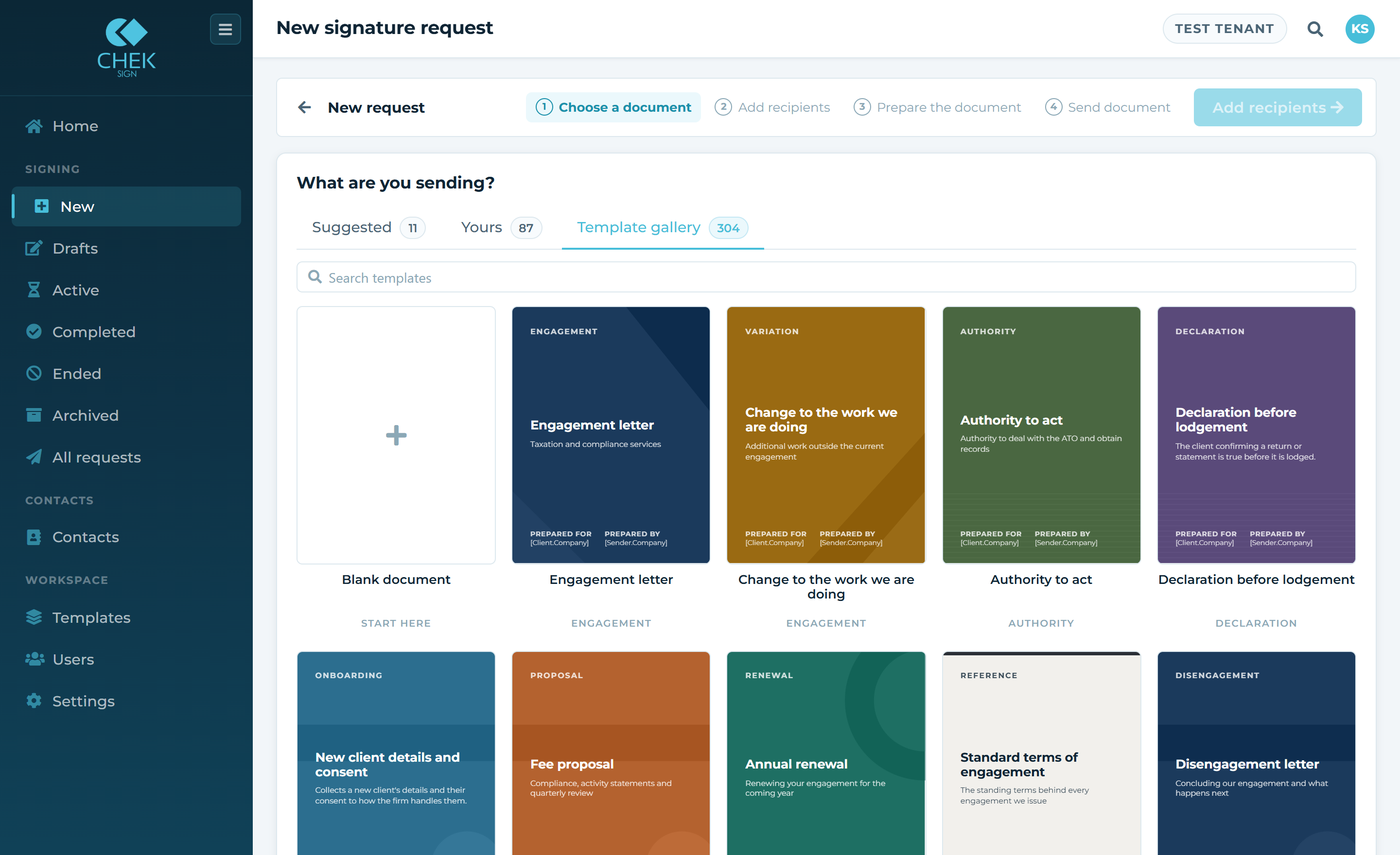1400x855 pixels.
Task: Click the 87 count badge on Yours
Action: pos(526,228)
